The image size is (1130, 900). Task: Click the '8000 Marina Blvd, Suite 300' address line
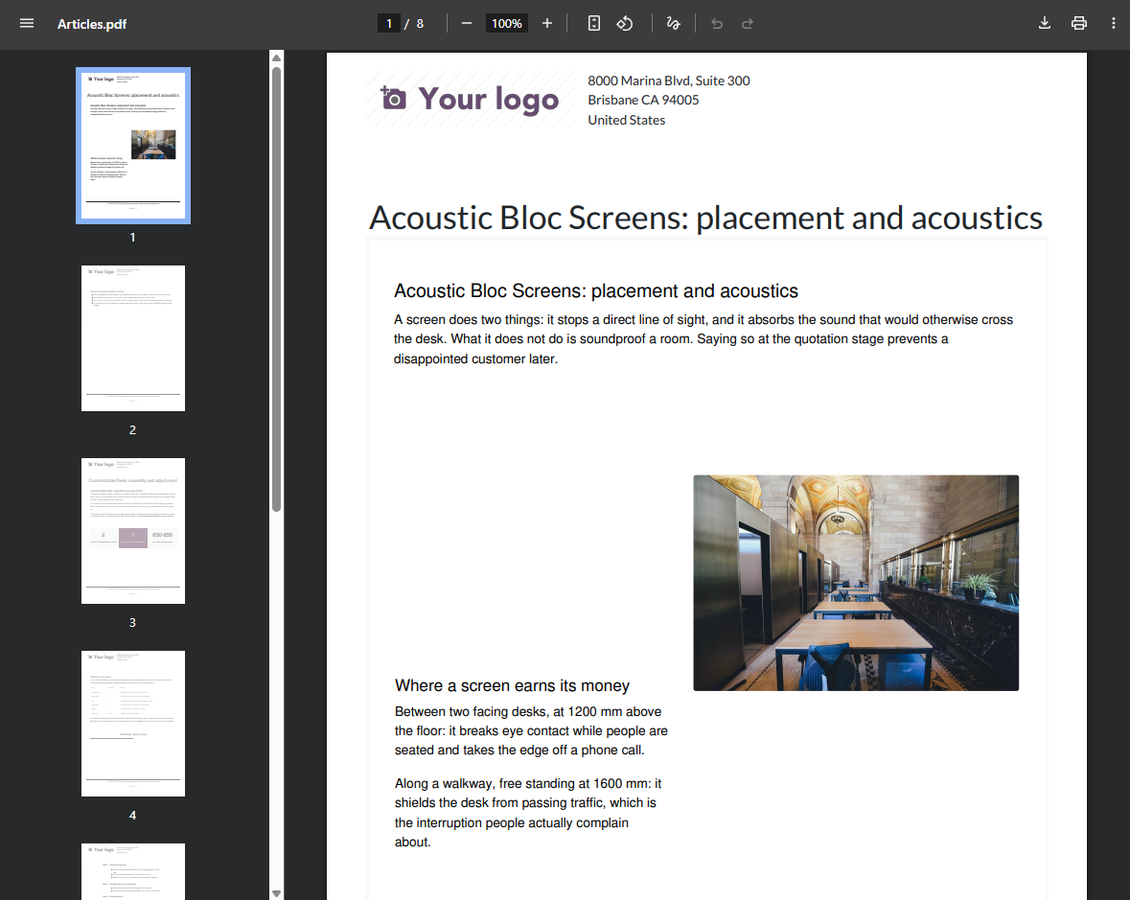(669, 81)
